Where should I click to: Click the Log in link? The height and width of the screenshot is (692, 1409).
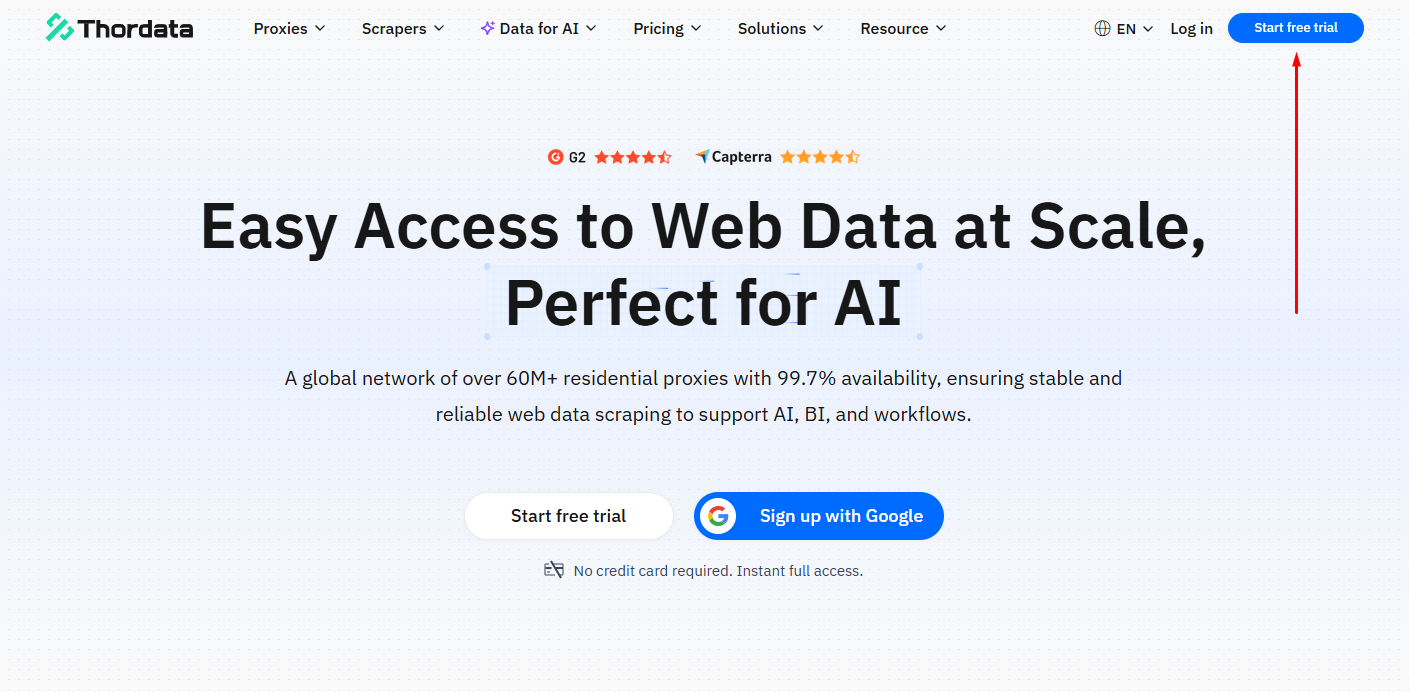tap(1191, 28)
